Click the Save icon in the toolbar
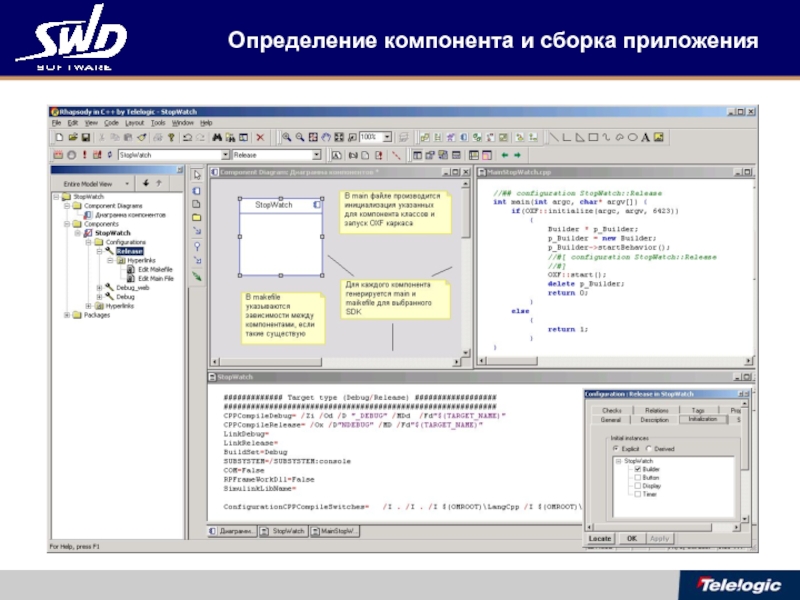Screen dimensions: 800x600 tap(87, 136)
